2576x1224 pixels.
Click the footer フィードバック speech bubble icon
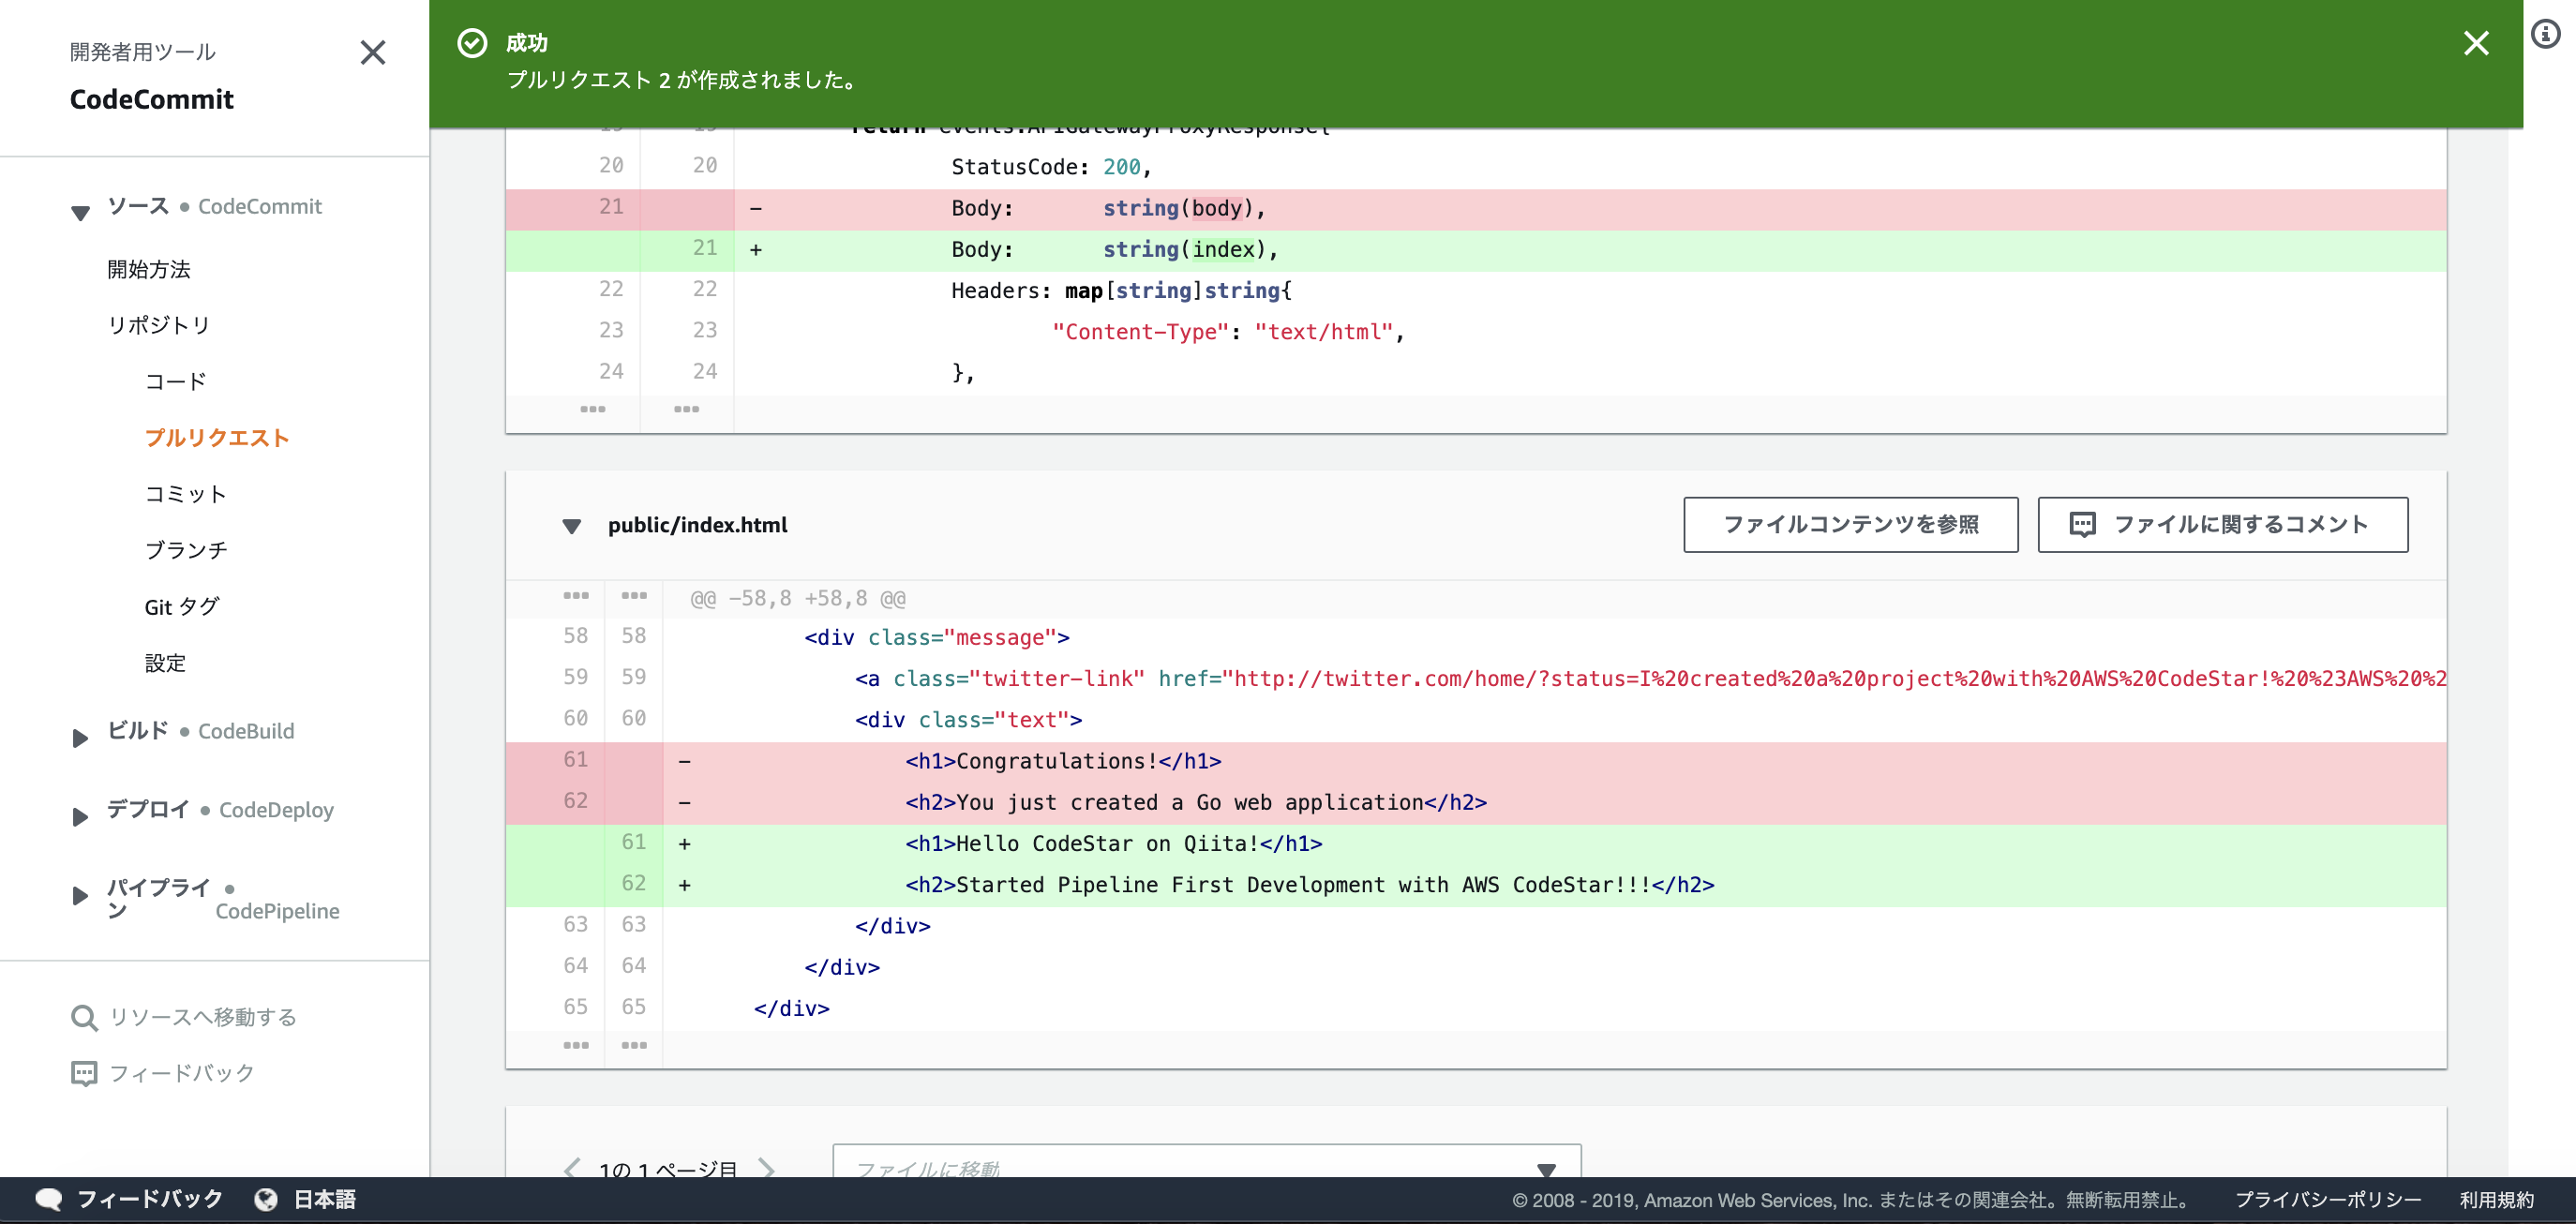(49, 1200)
